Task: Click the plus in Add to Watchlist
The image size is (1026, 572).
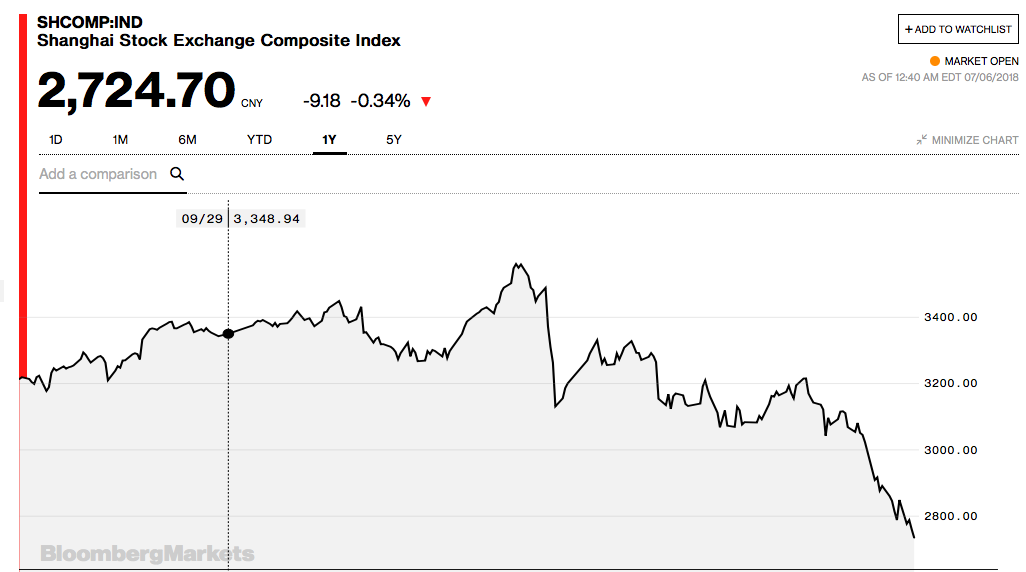Action: 909,29
